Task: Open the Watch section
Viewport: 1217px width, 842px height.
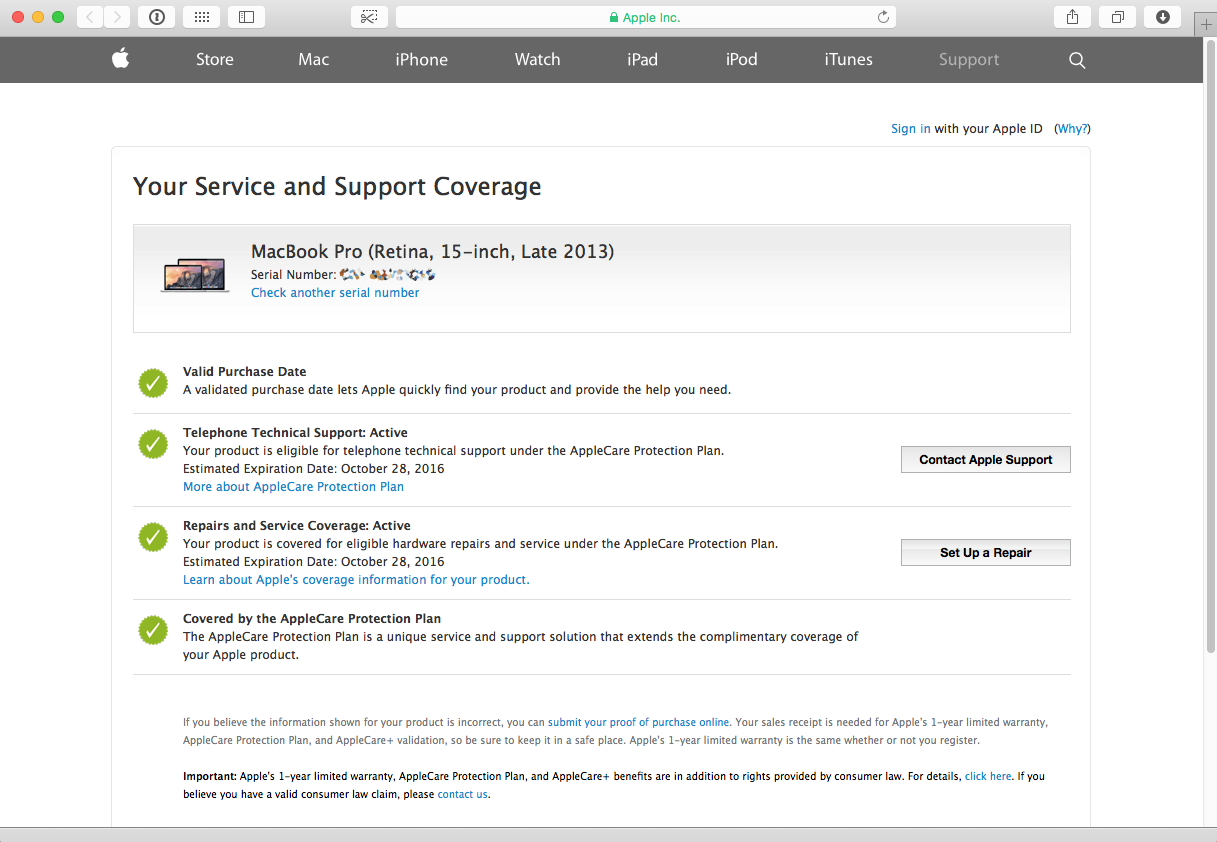Action: 537,59
